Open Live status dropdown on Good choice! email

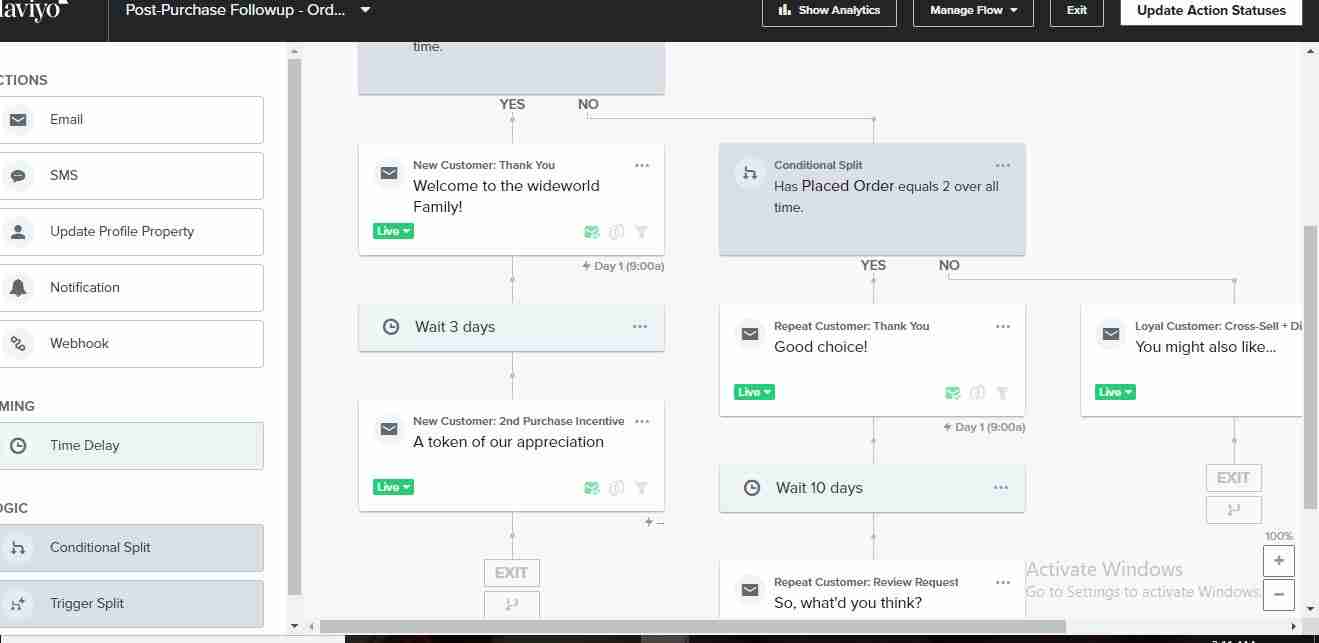click(755, 392)
